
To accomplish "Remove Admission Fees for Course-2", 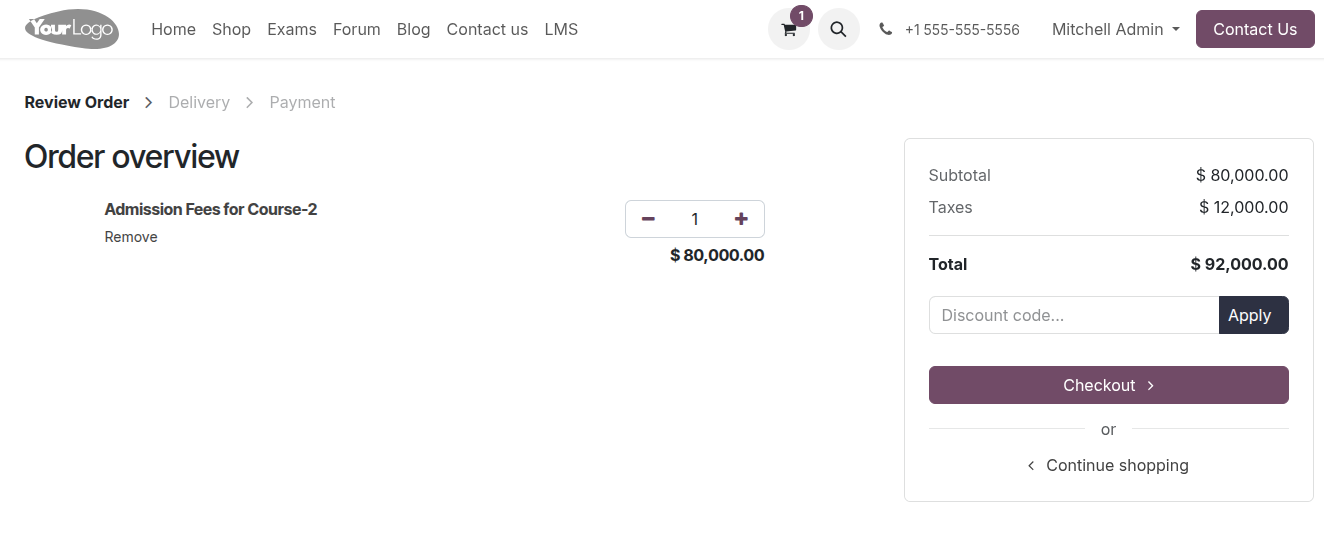I will [x=131, y=237].
